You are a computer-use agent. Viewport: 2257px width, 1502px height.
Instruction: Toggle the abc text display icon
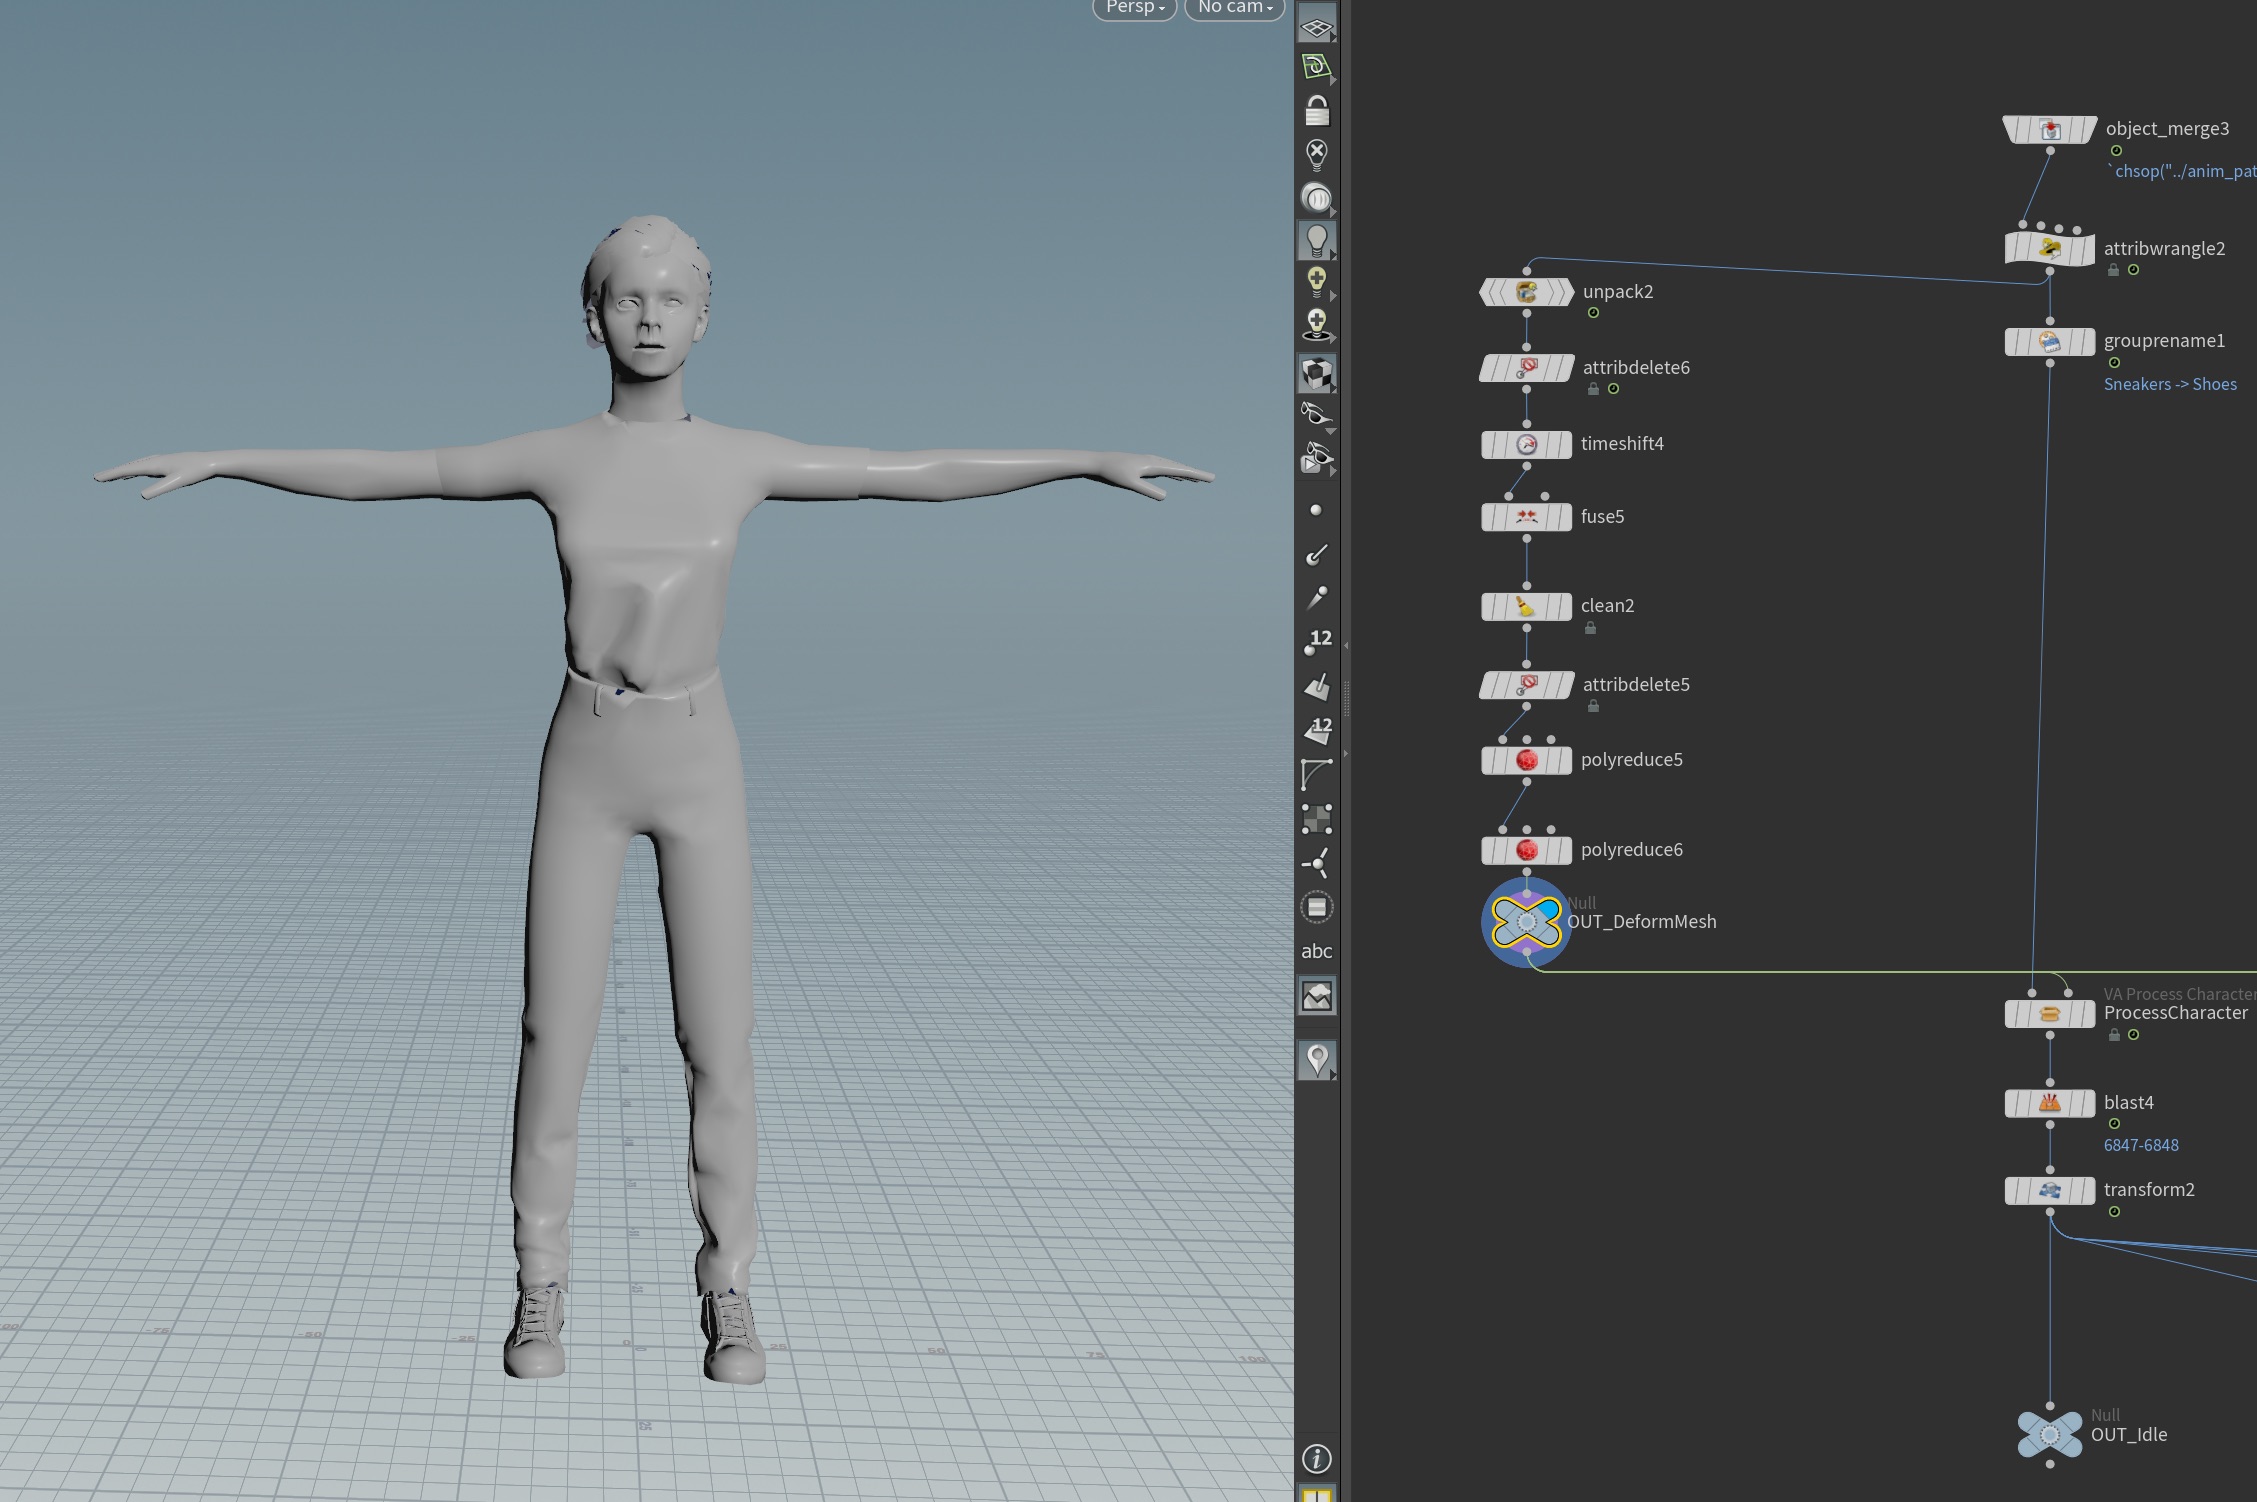[1317, 951]
